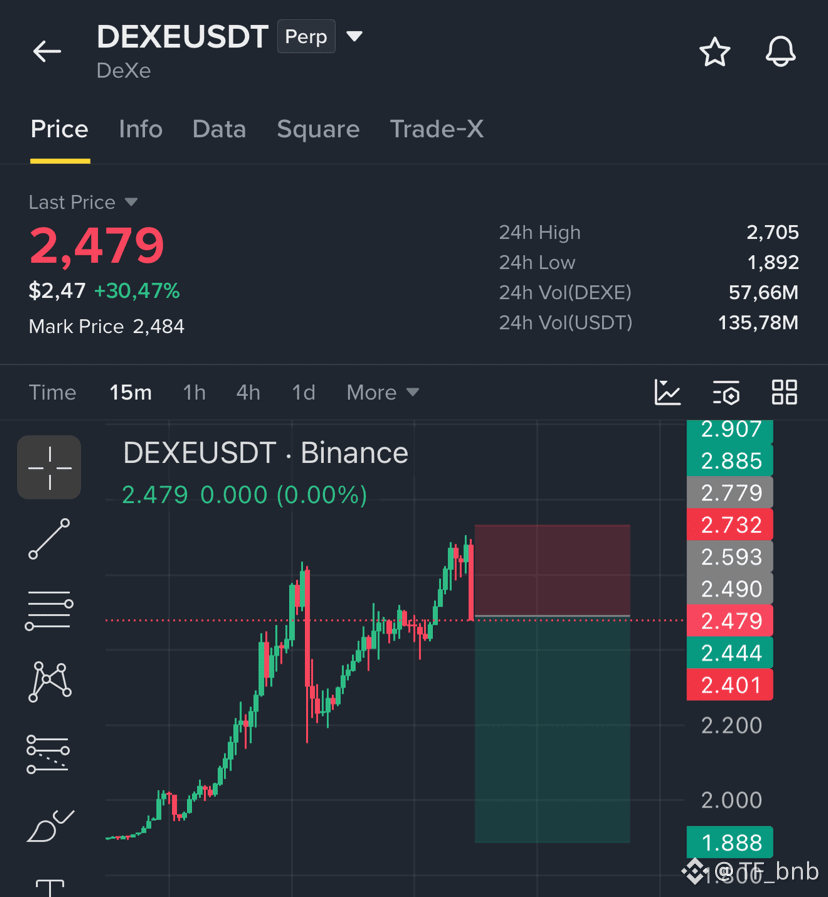Click the 1.888 green price label
This screenshot has height=897, width=828.
pos(730,842)
